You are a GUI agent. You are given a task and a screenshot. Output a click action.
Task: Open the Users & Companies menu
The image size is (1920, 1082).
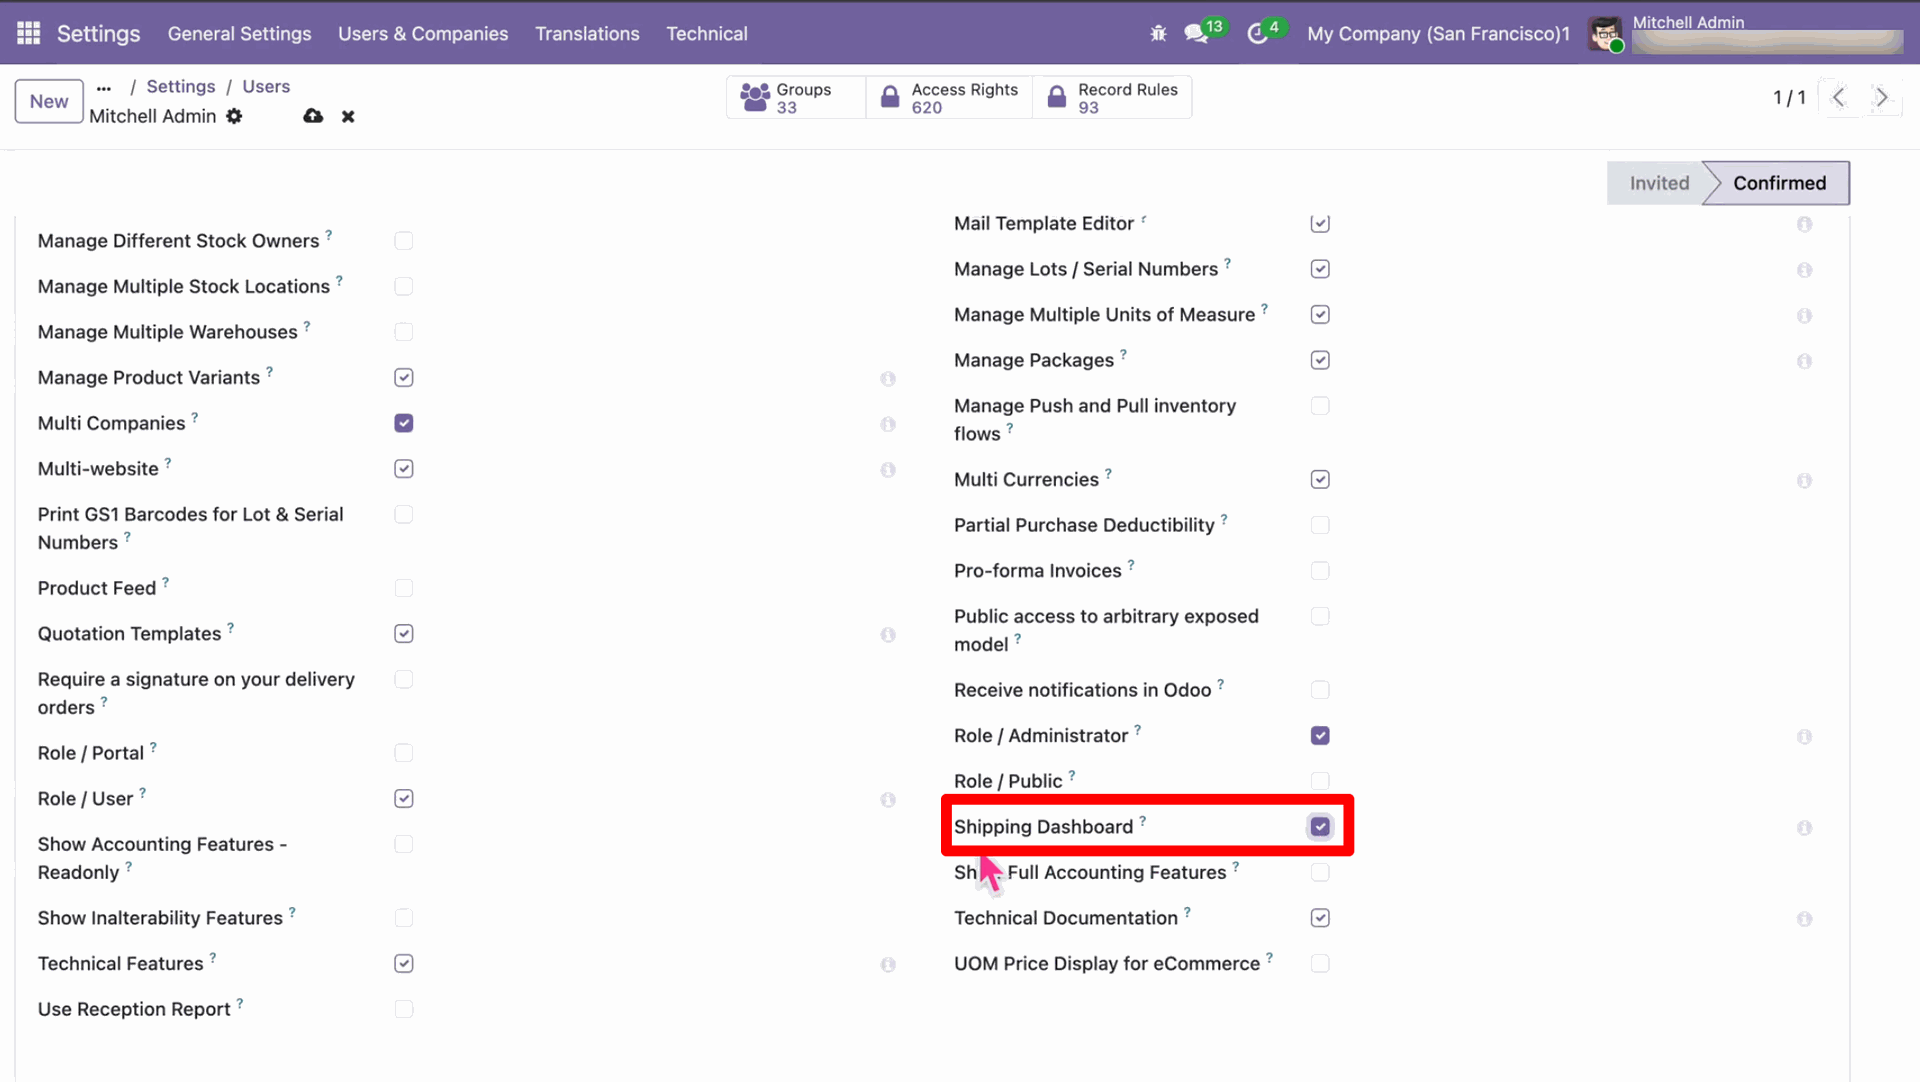pos(423,34)
